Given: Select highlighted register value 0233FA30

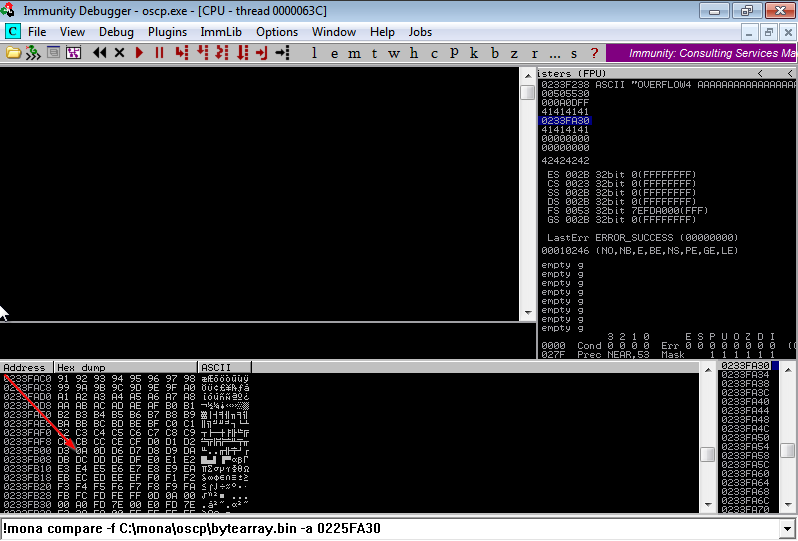Looking at the screenshot, I should (x=565, y=121).
